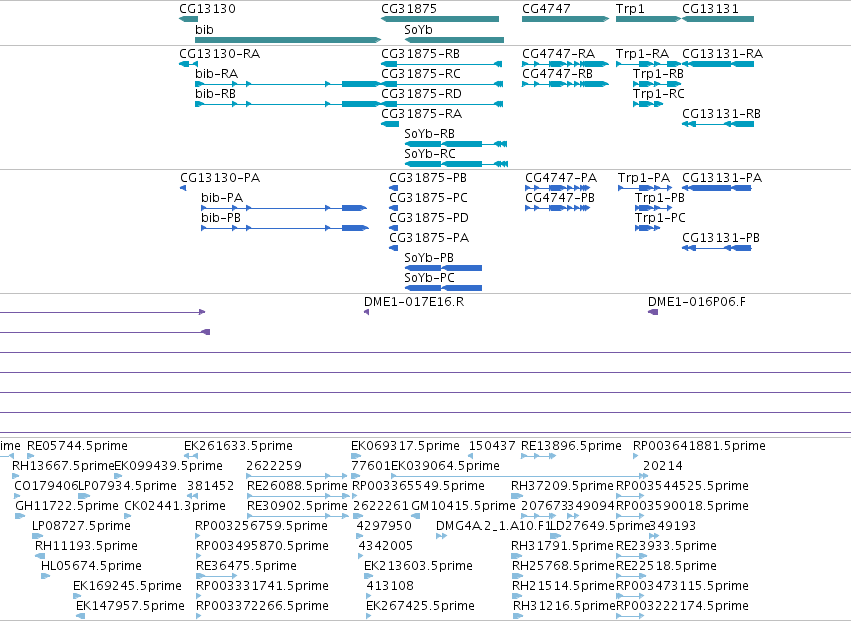Image resolution: width=851 pixels, height=621 pixels.
Task: Select the CG13131-RA transcript
Action: (x=718, y=64)
